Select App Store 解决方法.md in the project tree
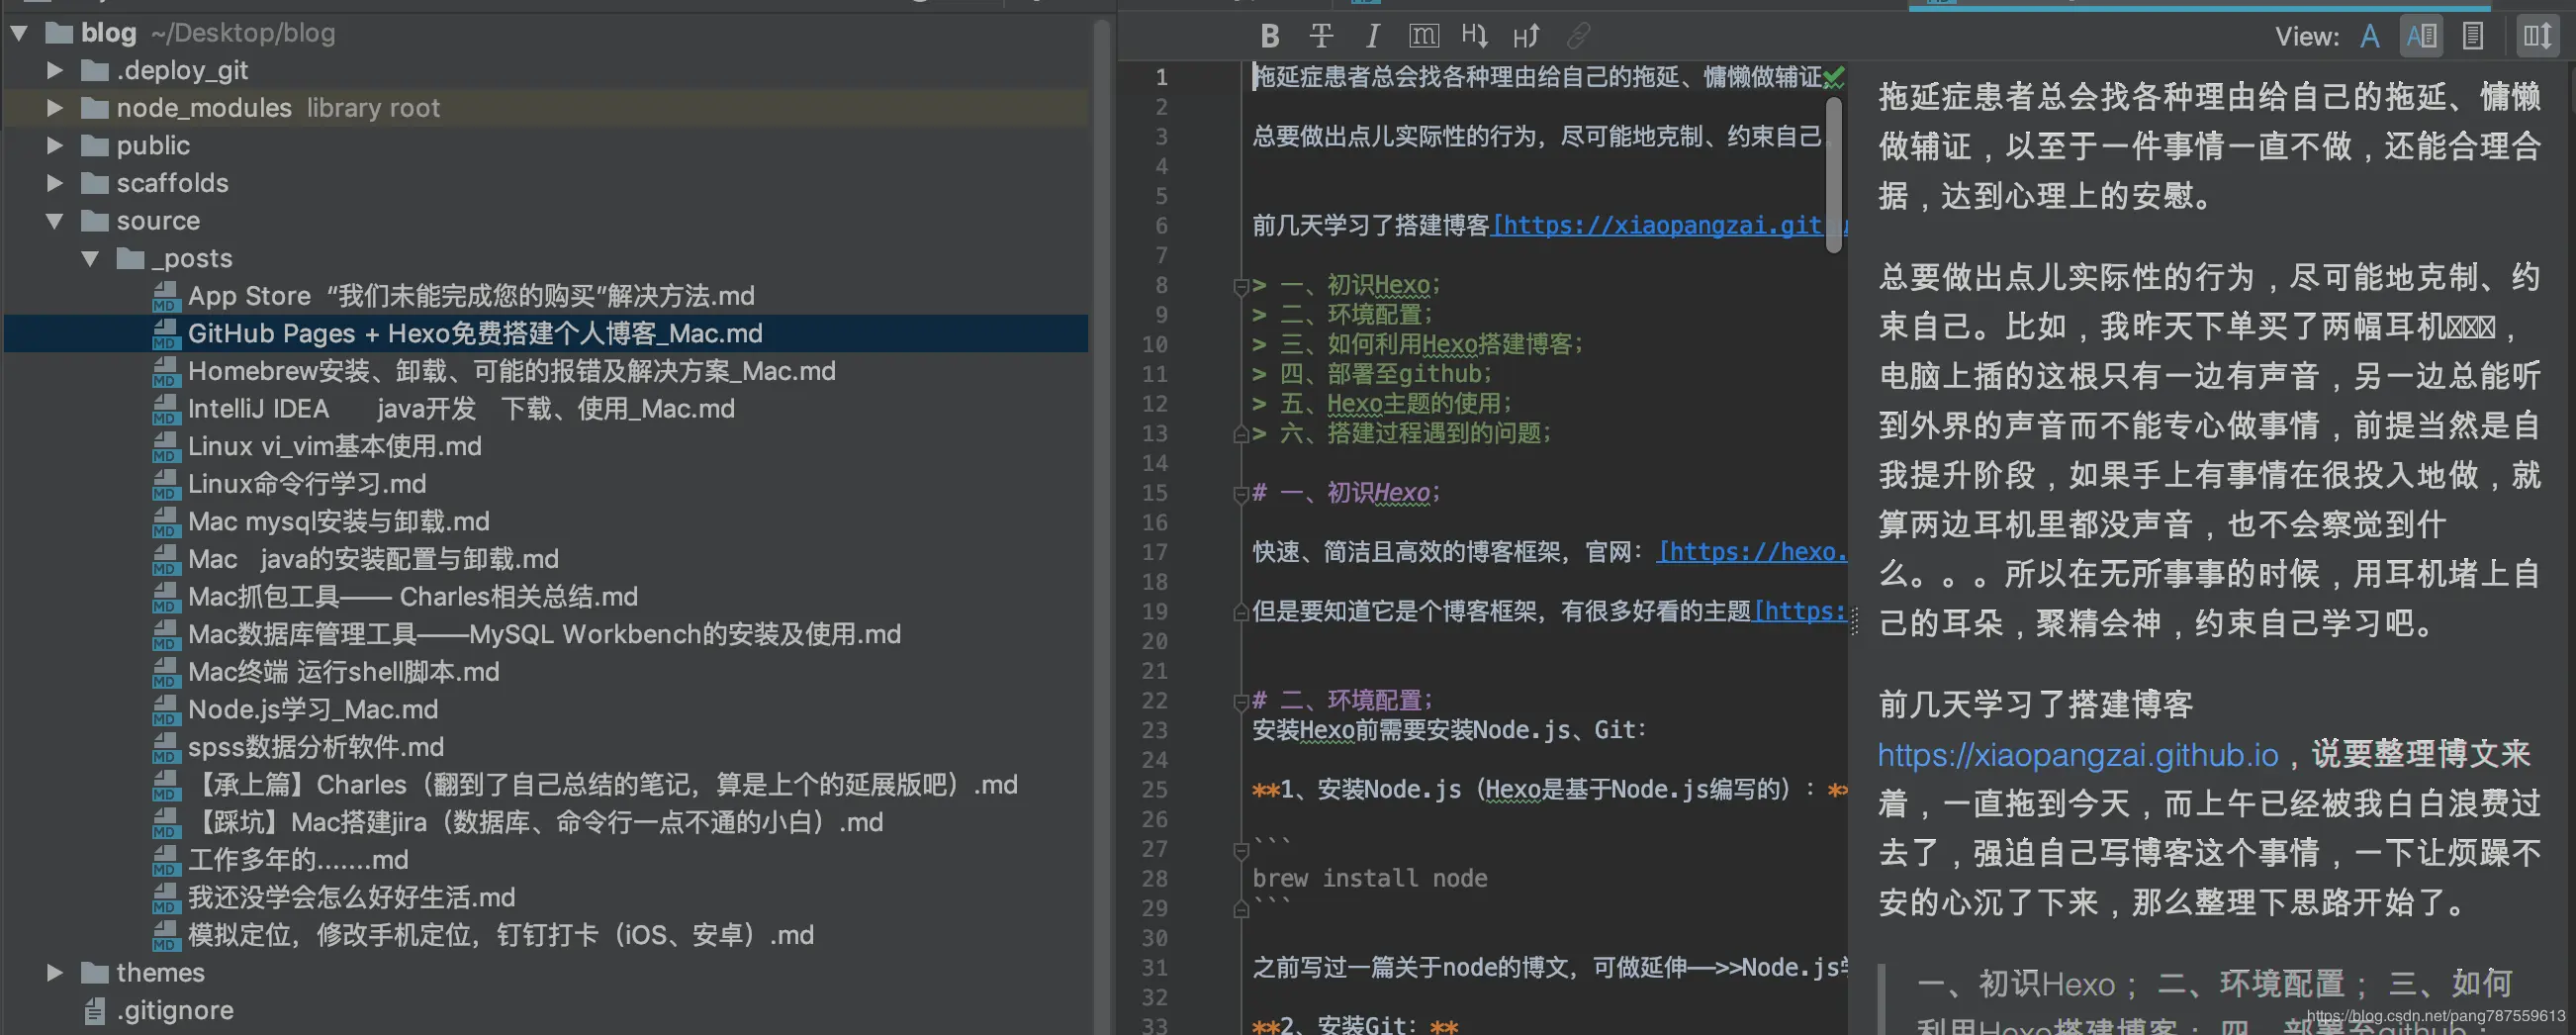2576x1035 pixels. coord(471,296)
